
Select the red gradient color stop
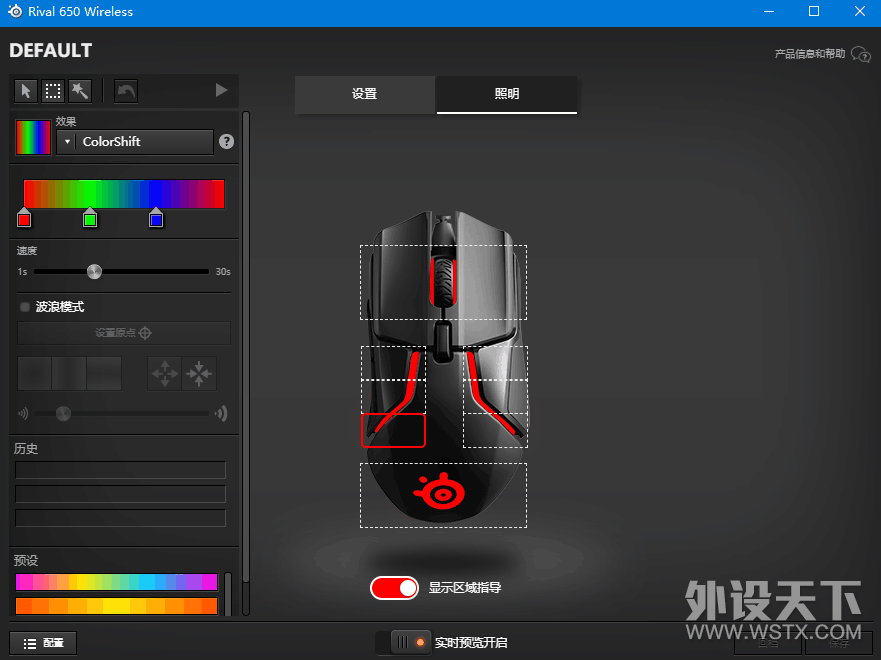click(x=24, y=218)
